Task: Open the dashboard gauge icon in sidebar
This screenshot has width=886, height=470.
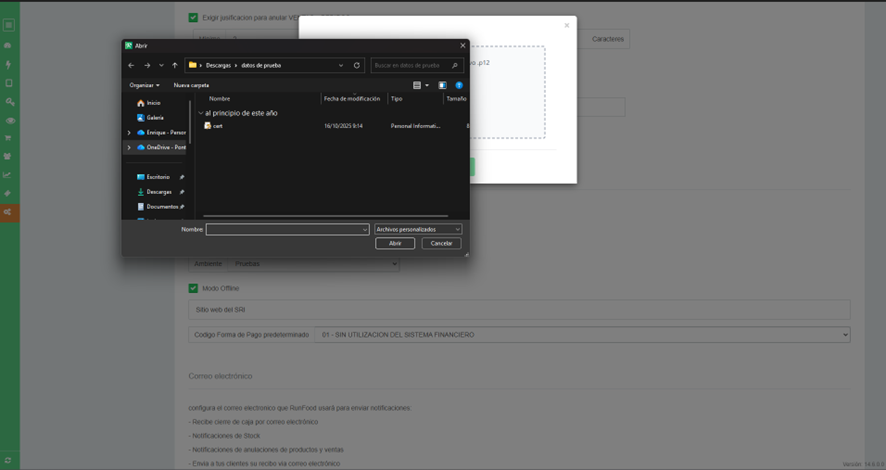Action: 8,45
